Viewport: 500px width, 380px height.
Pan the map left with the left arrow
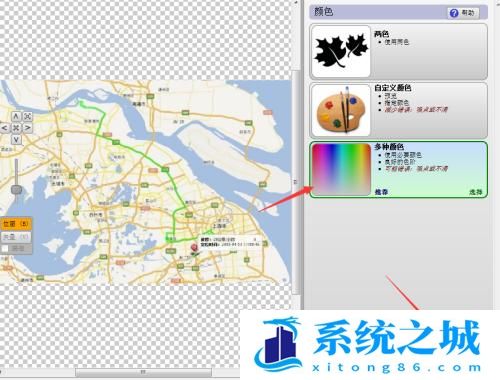click(5, 128)
